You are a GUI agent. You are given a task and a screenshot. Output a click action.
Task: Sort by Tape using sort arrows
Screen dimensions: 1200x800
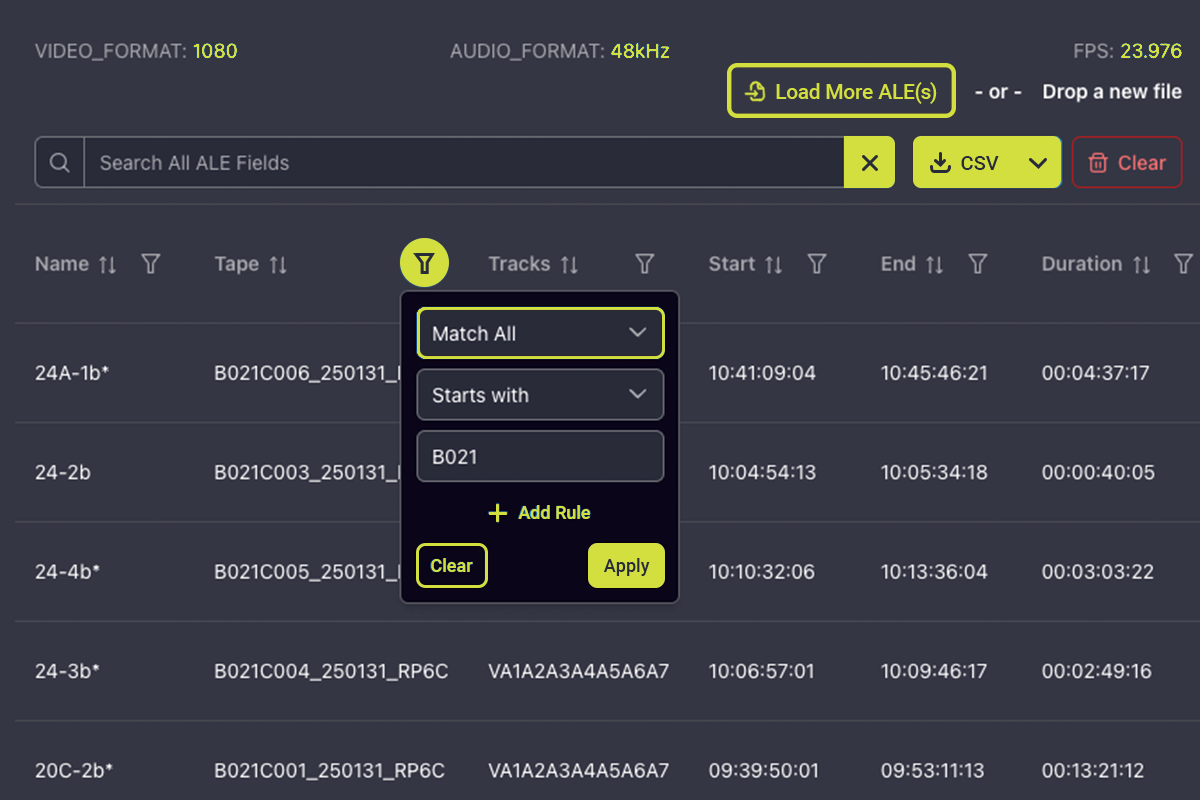[278, 265]
